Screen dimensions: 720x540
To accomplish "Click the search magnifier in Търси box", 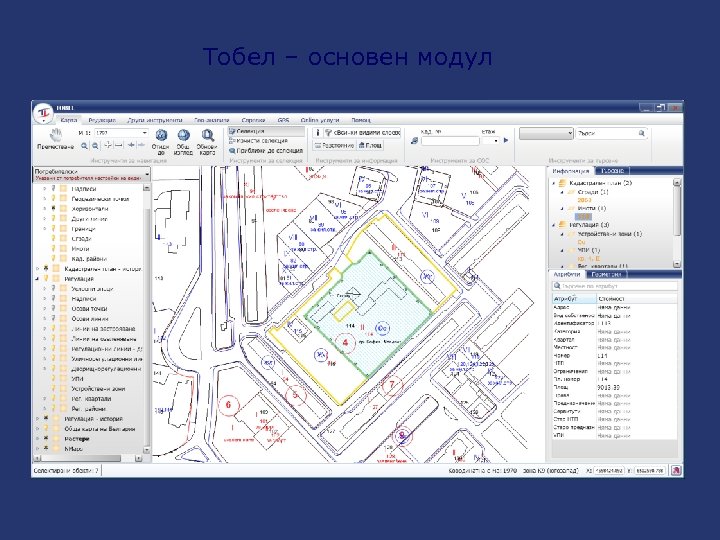I will pyautogui.click(x=641, y=133).
